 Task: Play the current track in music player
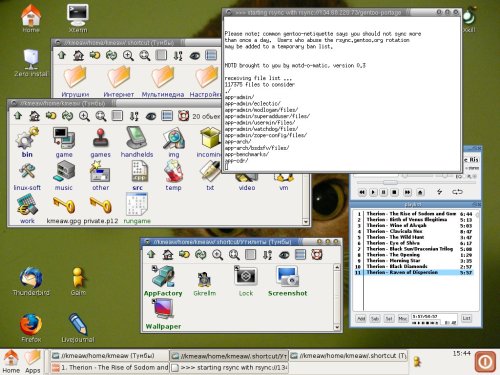(373, 192)
